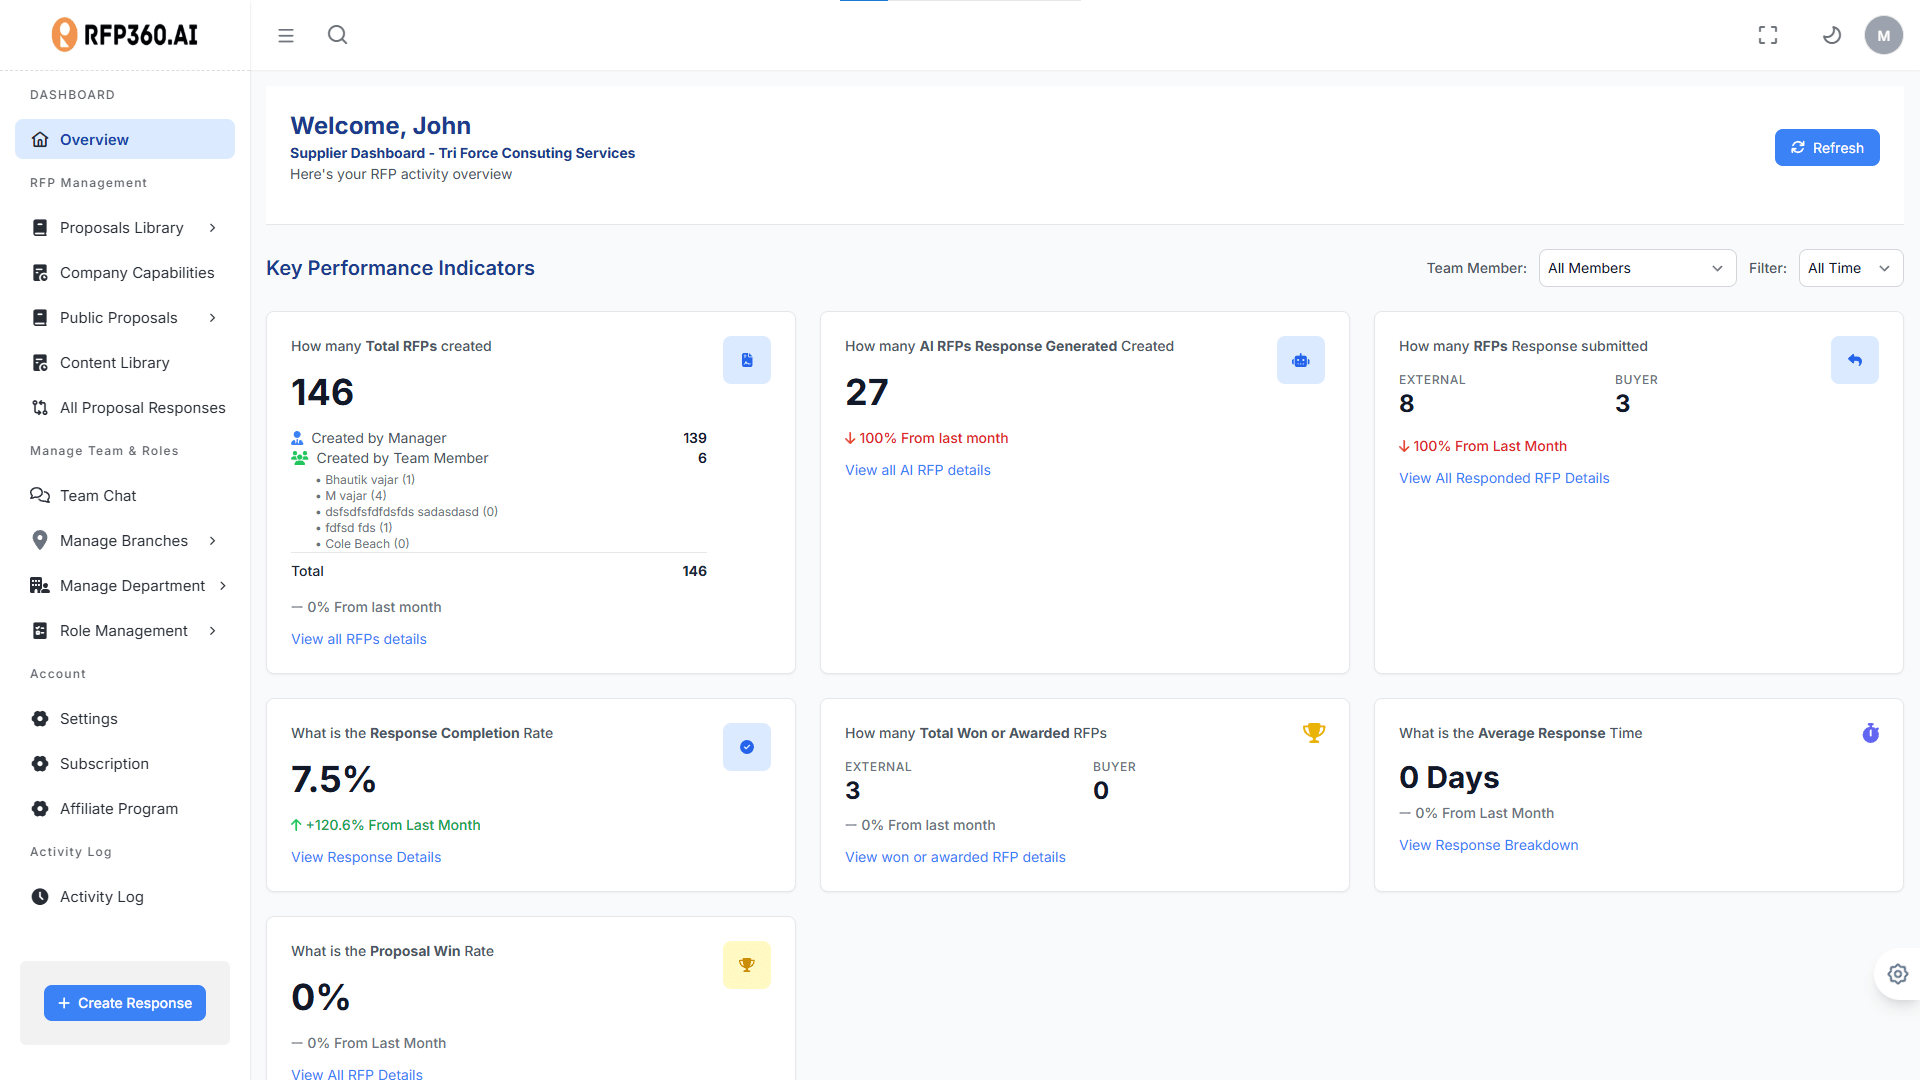The height and width of the screenshot is (1080, 1920).
Task: Click the robot icon on AI RFPs card
Action: [1300, 360]
